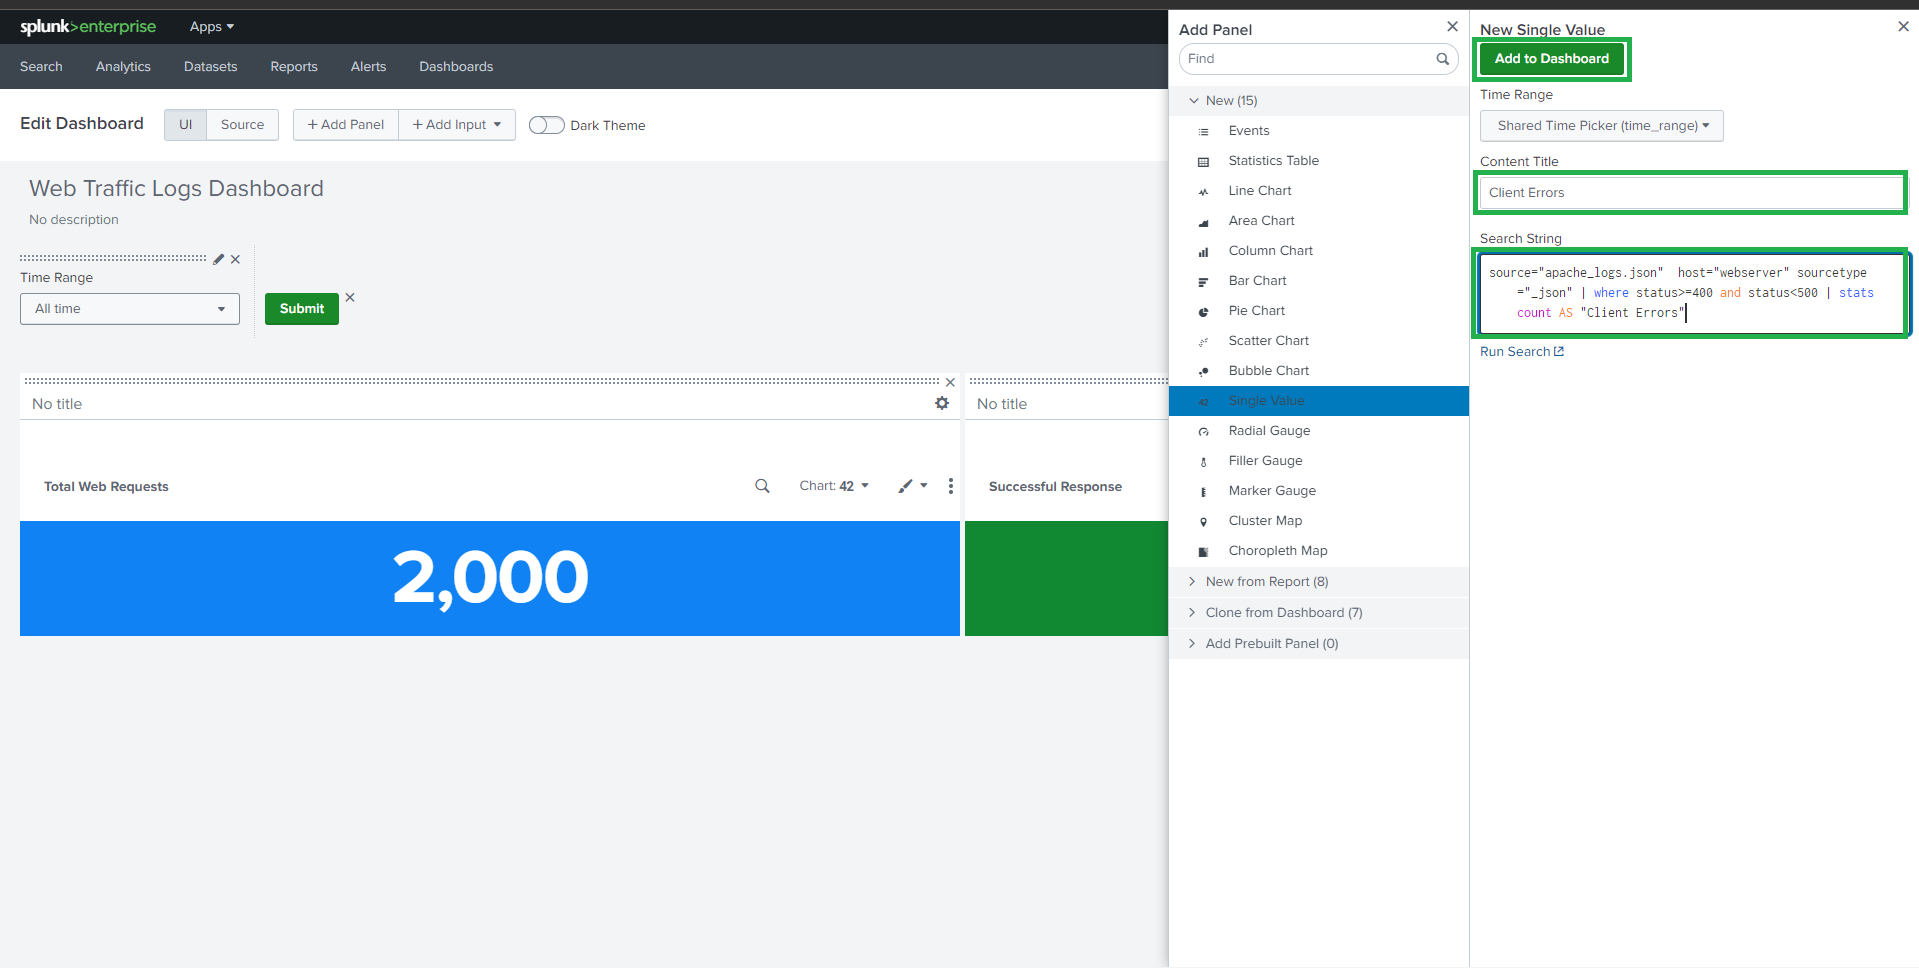Open Alerts in navigation bar
The width and height of the screenshot is (1919, 968).
point(368,67)
